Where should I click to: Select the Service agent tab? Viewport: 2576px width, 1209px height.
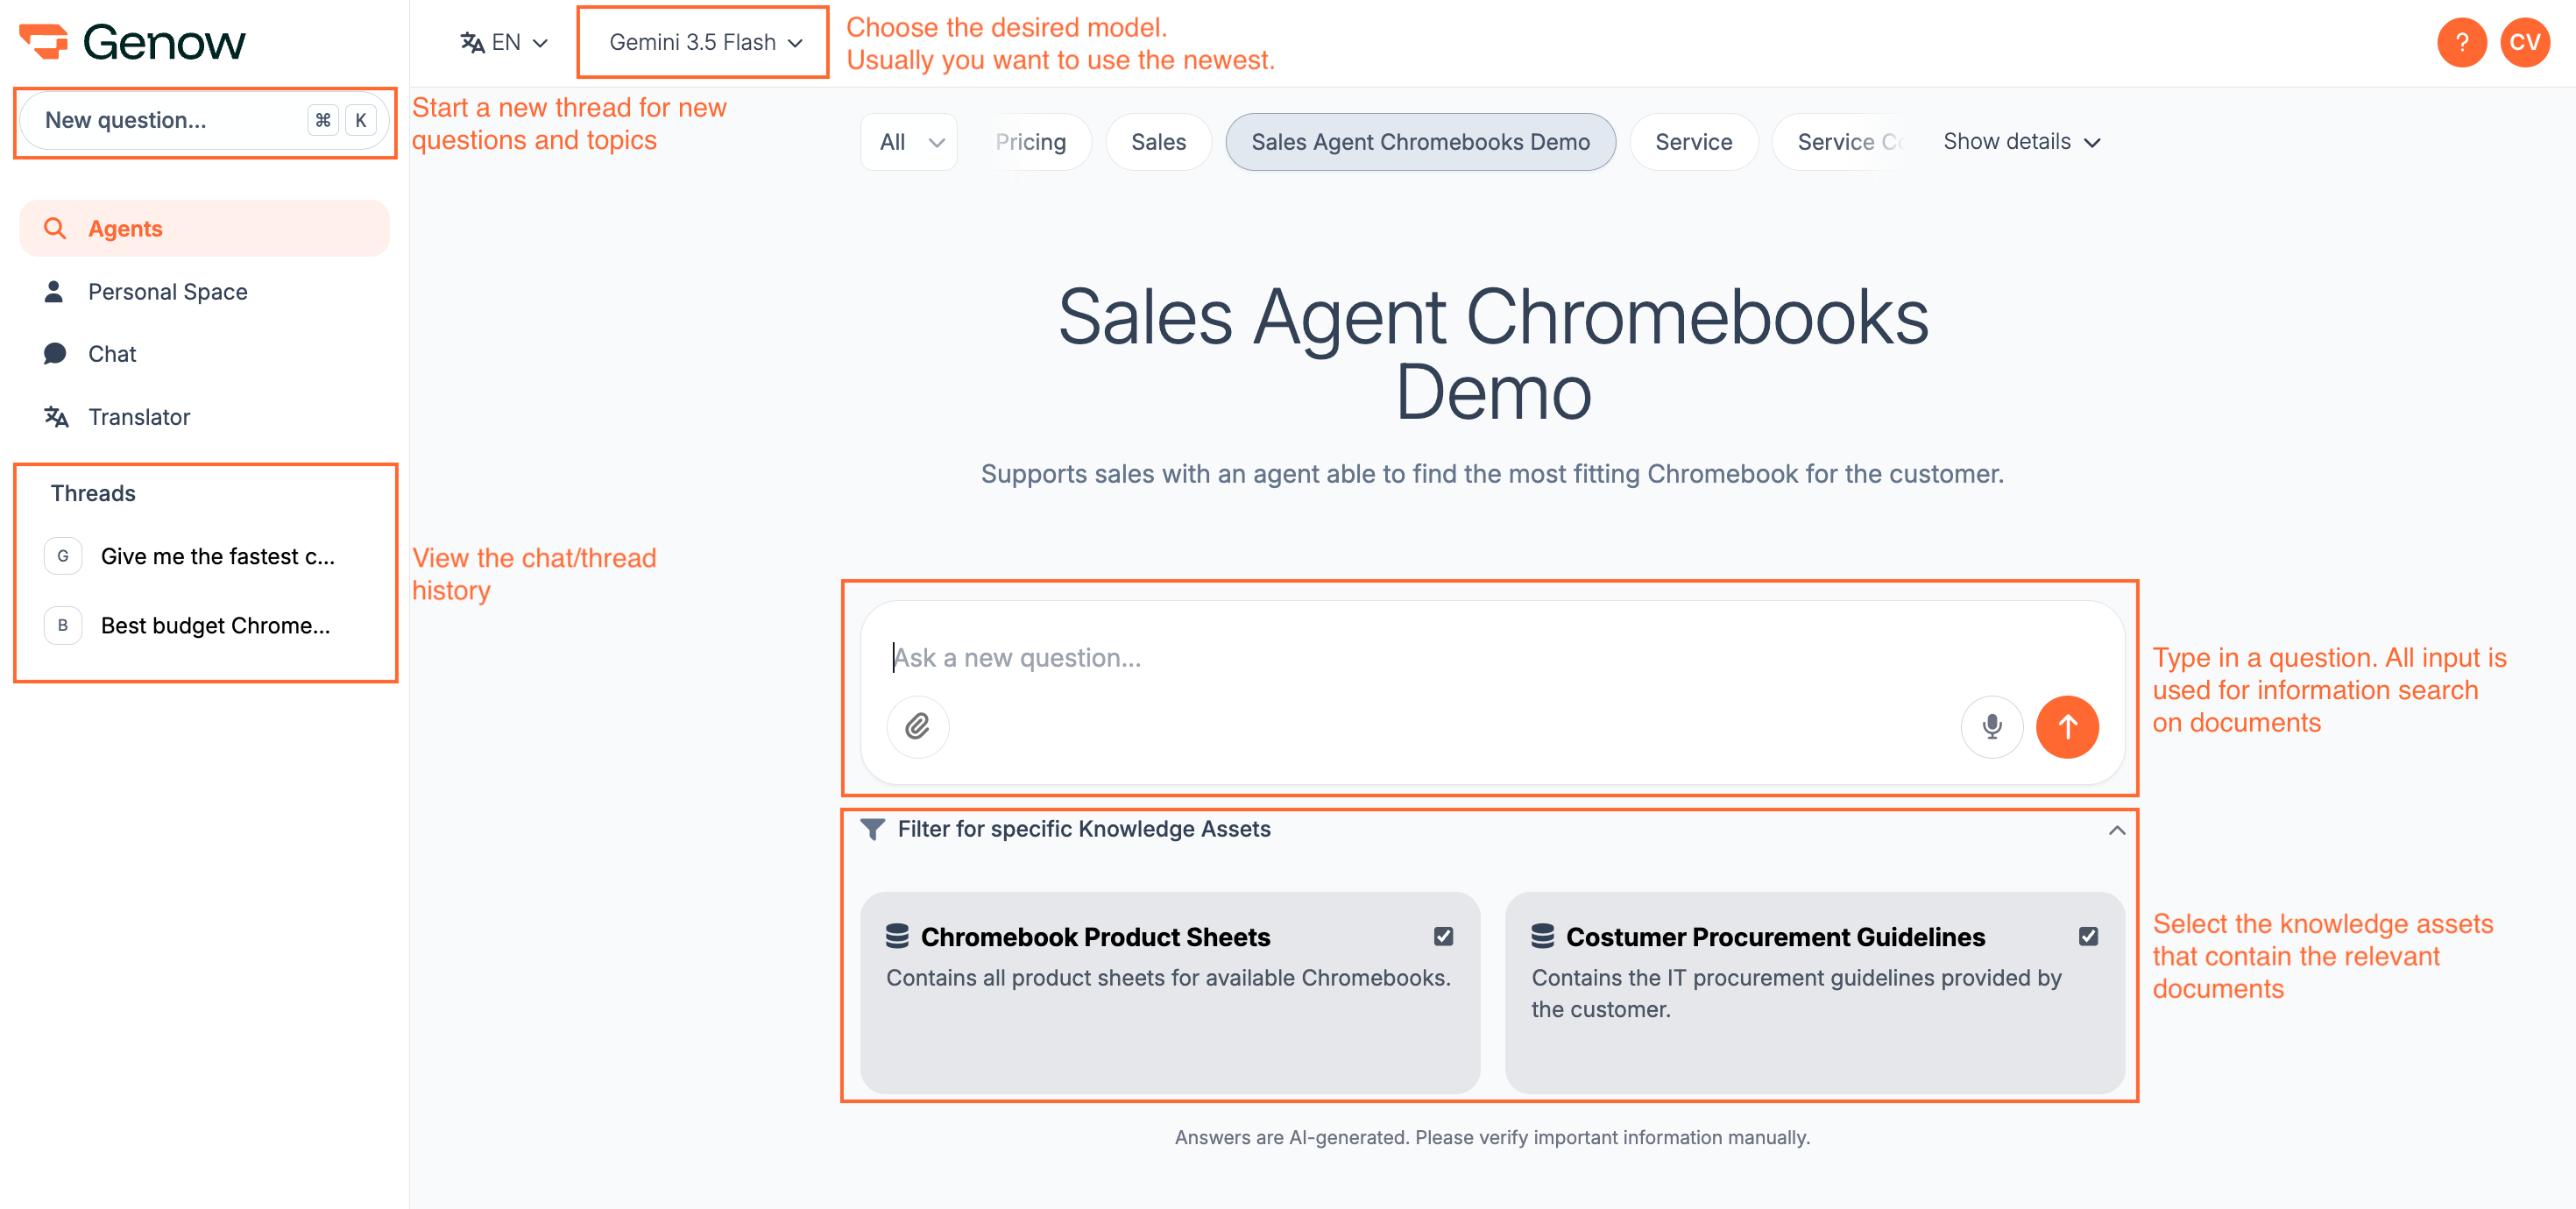coord(1693,142)
